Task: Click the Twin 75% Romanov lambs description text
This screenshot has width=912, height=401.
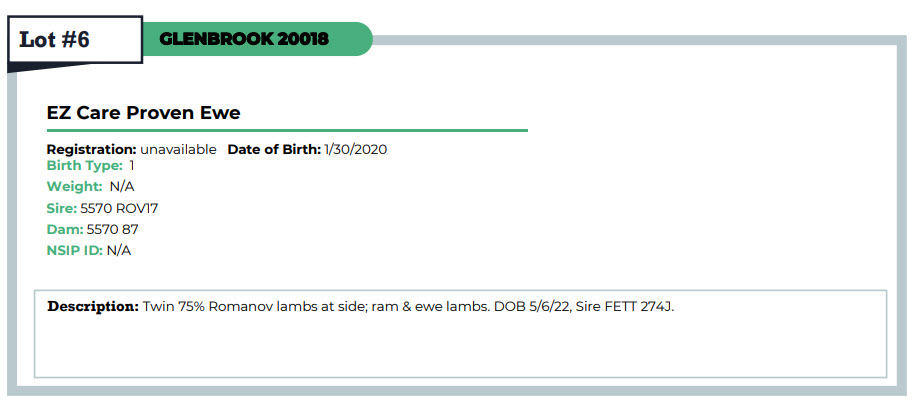Action: [408, 305]
